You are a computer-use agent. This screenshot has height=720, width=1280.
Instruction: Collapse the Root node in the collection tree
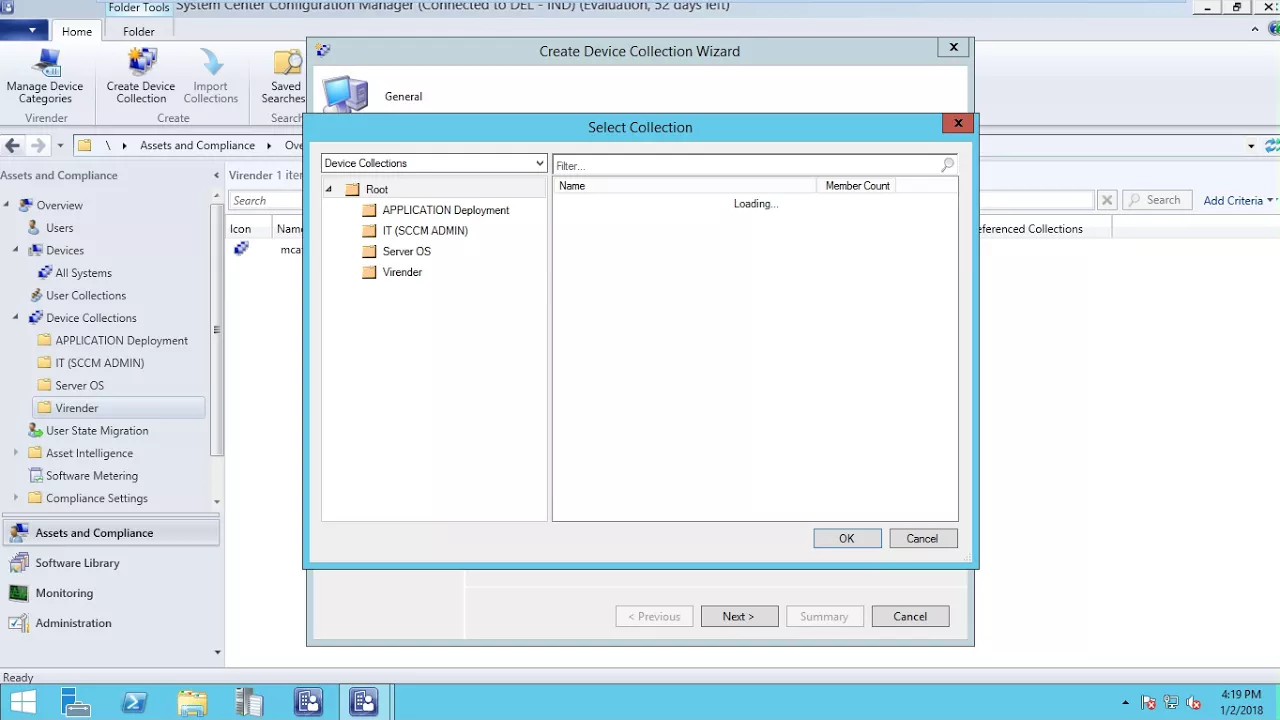point(328,189)
